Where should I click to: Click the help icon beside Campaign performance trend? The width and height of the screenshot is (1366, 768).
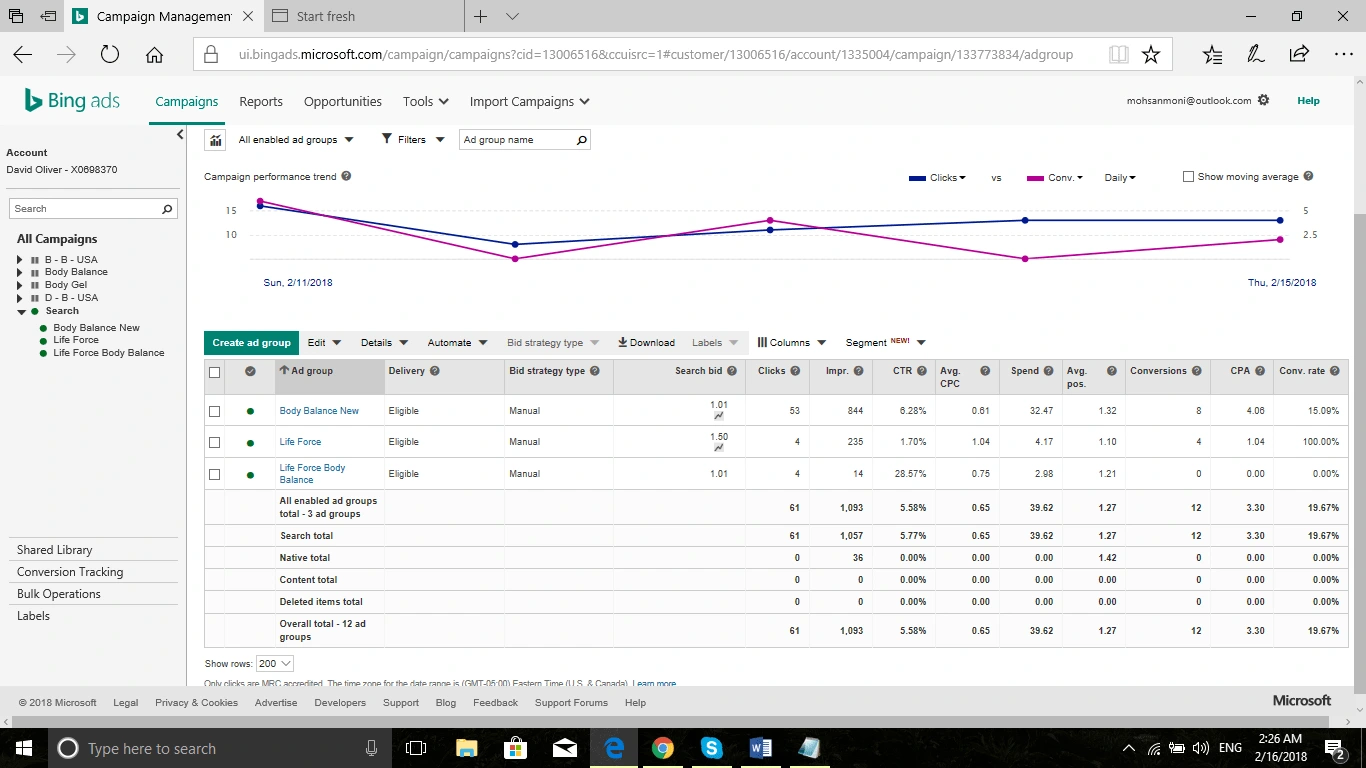[346, 177]
